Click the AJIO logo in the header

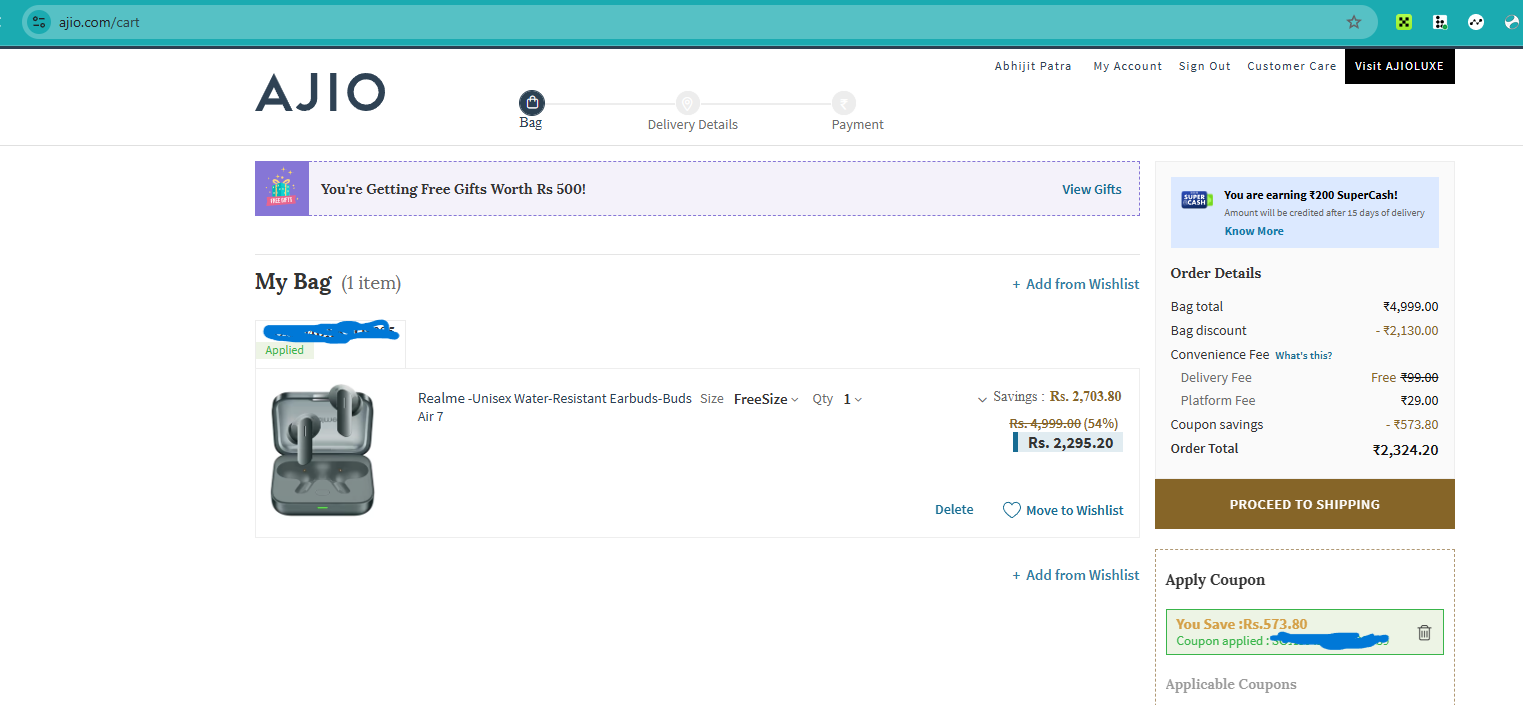pos(320,92)
